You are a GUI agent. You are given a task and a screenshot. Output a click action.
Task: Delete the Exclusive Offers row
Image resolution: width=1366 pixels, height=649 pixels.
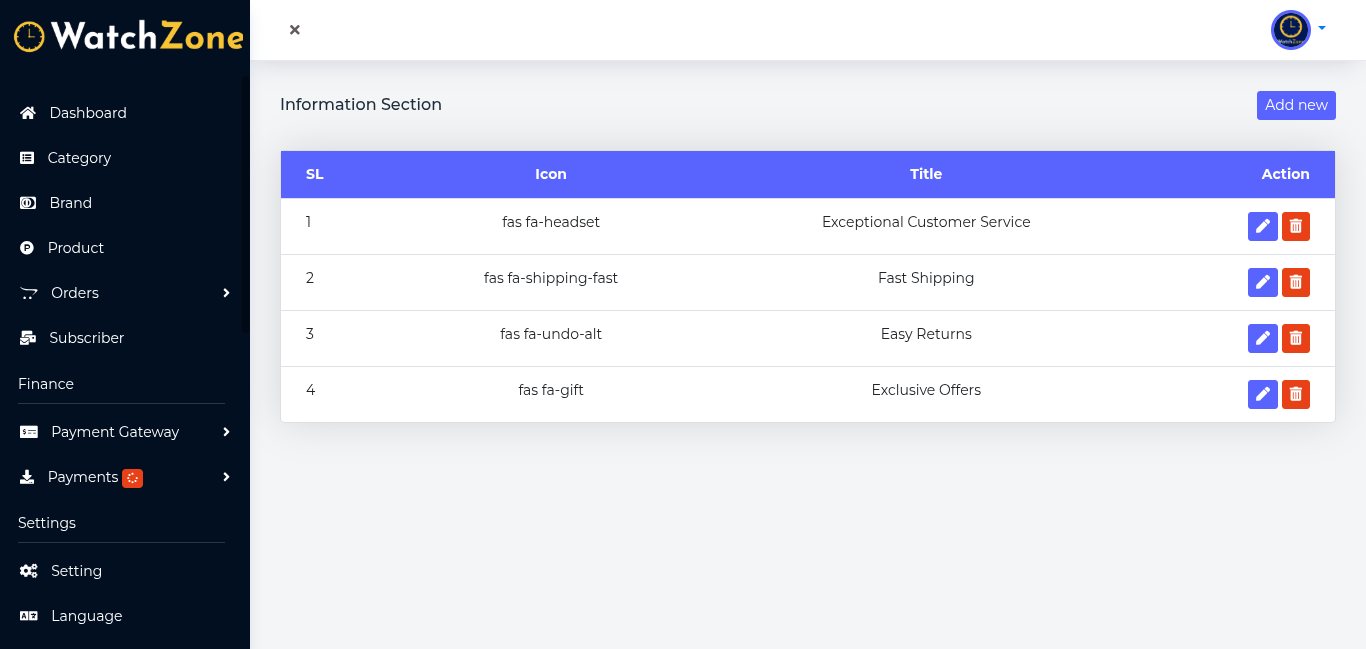click(1296, 395)
